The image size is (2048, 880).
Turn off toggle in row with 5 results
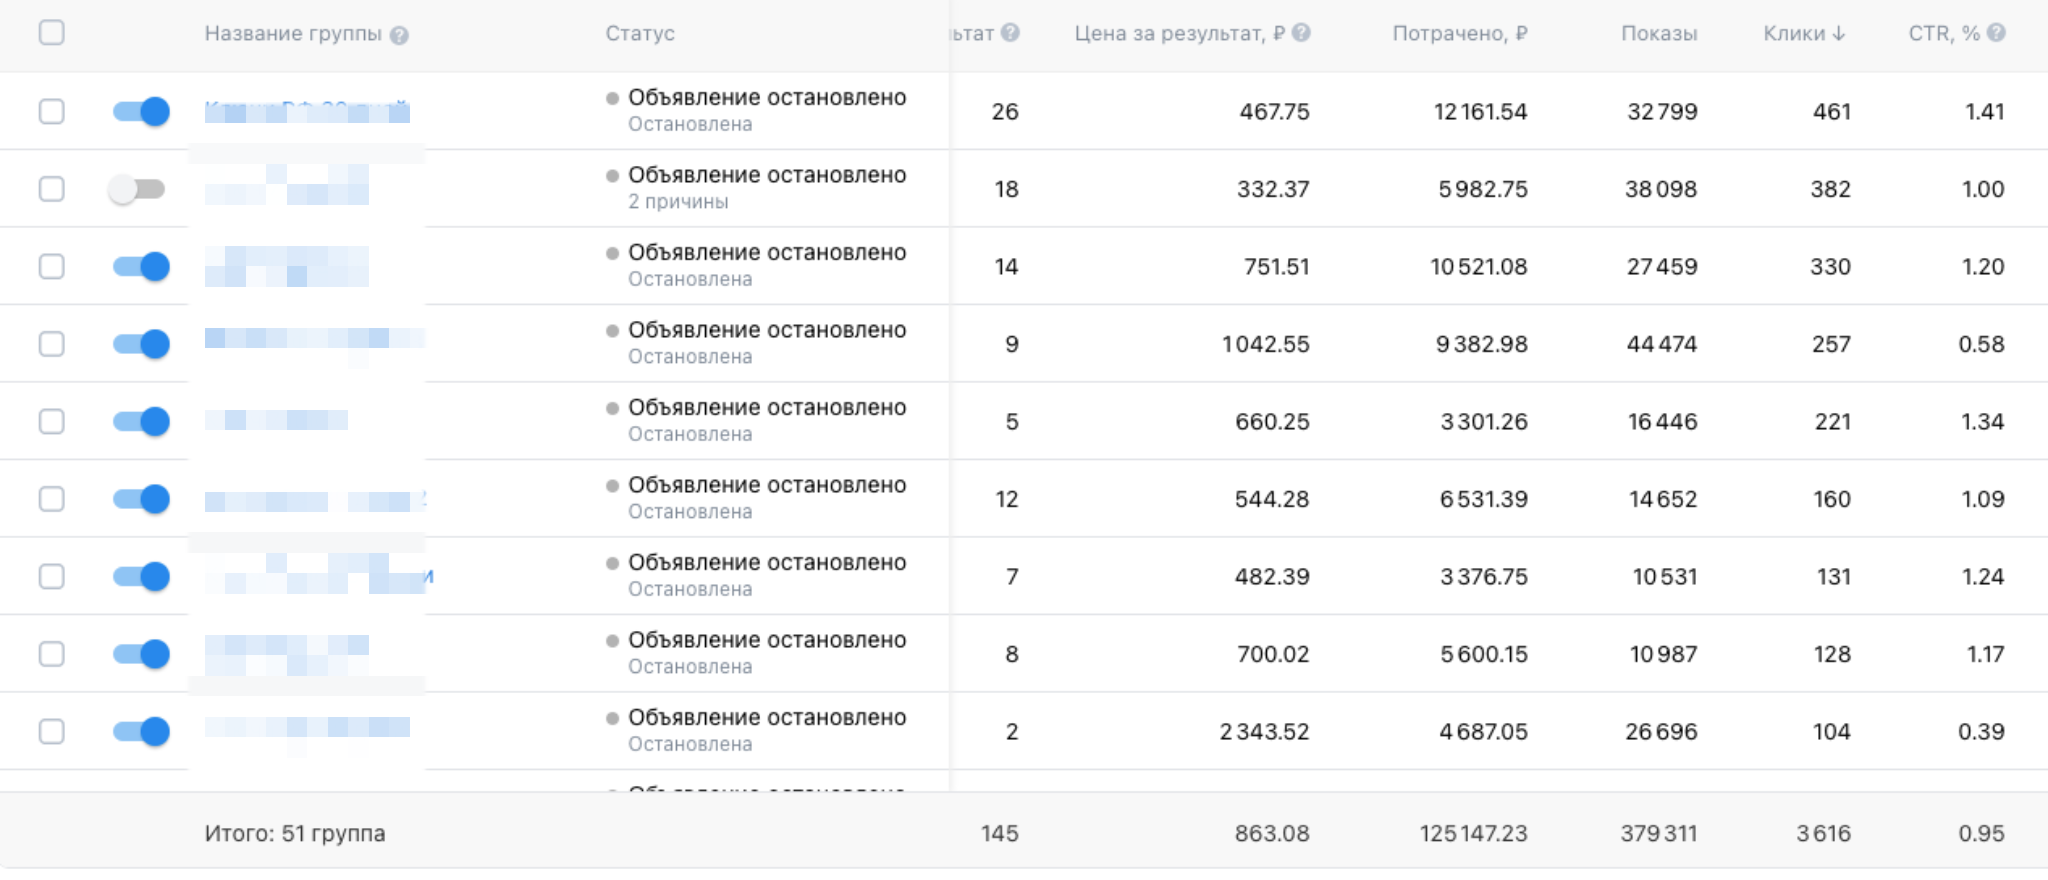click(x=141, y=421)
